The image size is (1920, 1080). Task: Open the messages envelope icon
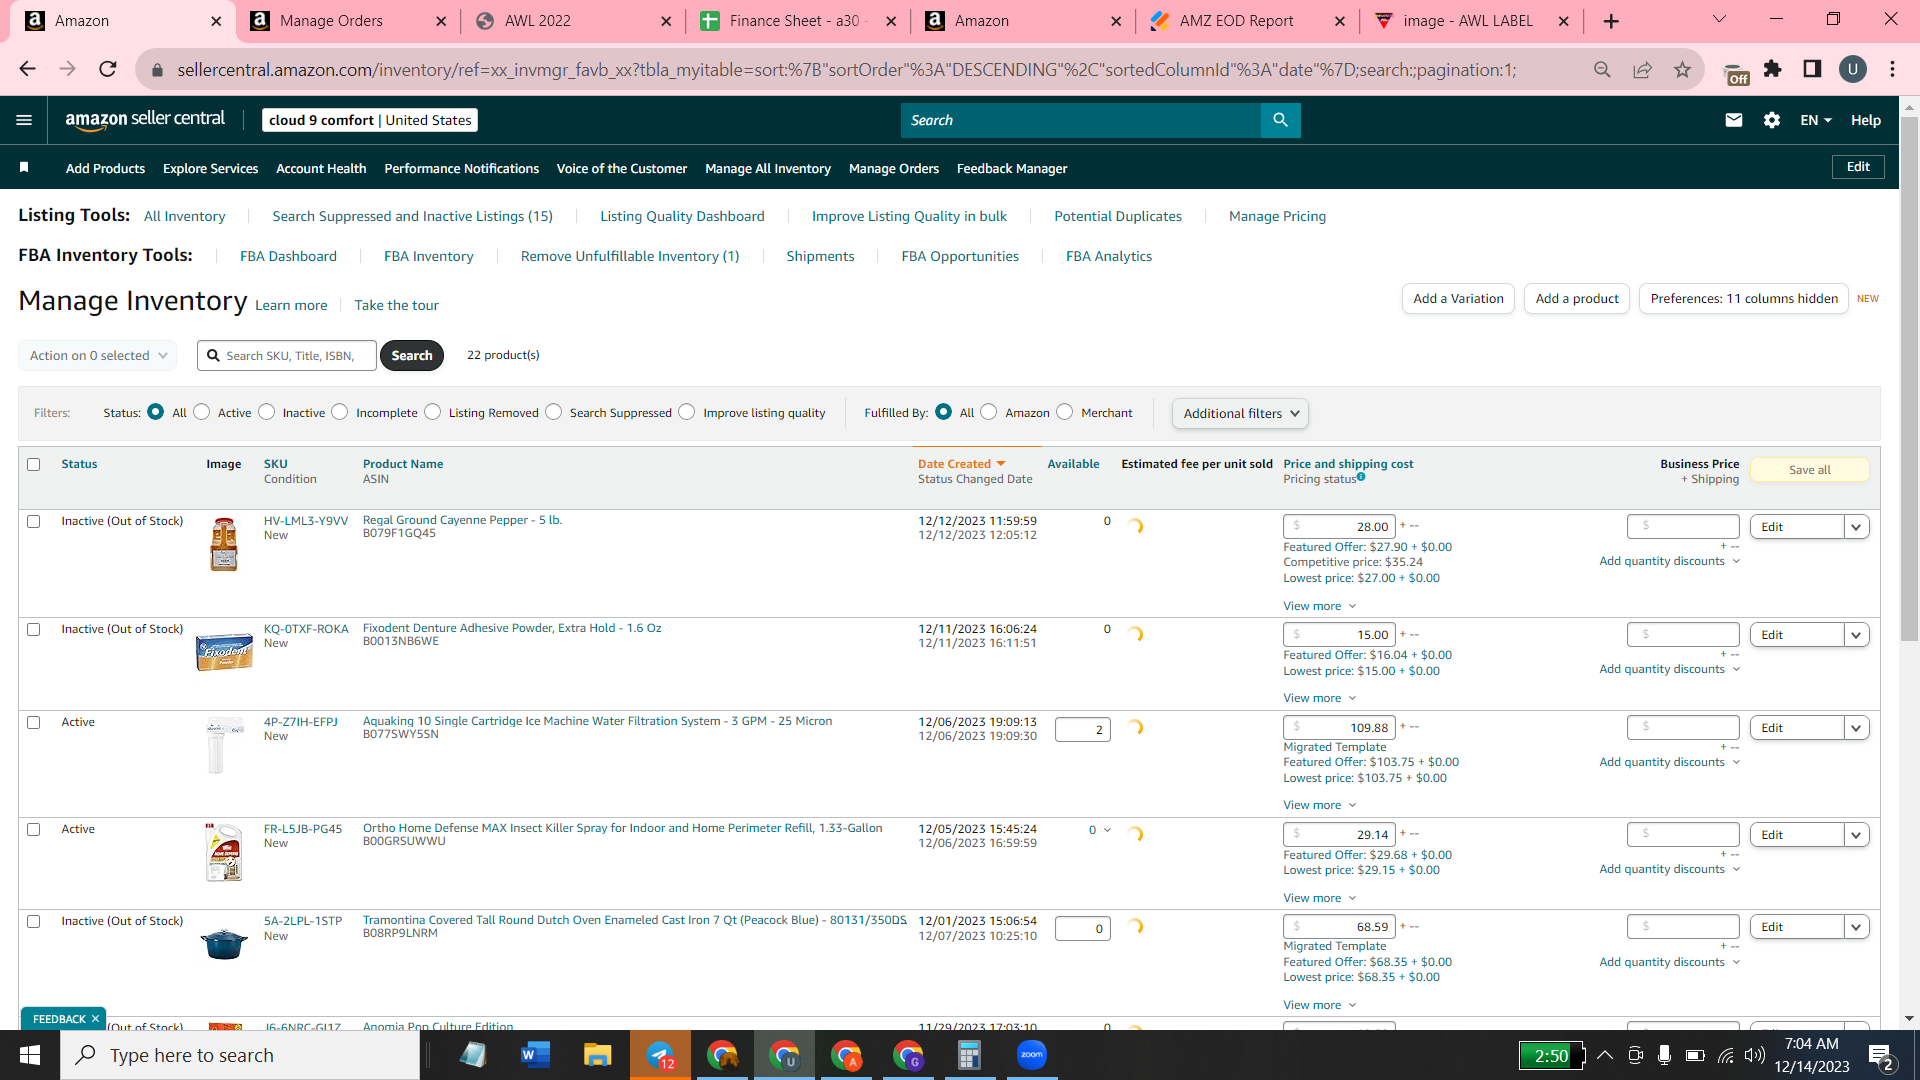point(1734,120)
